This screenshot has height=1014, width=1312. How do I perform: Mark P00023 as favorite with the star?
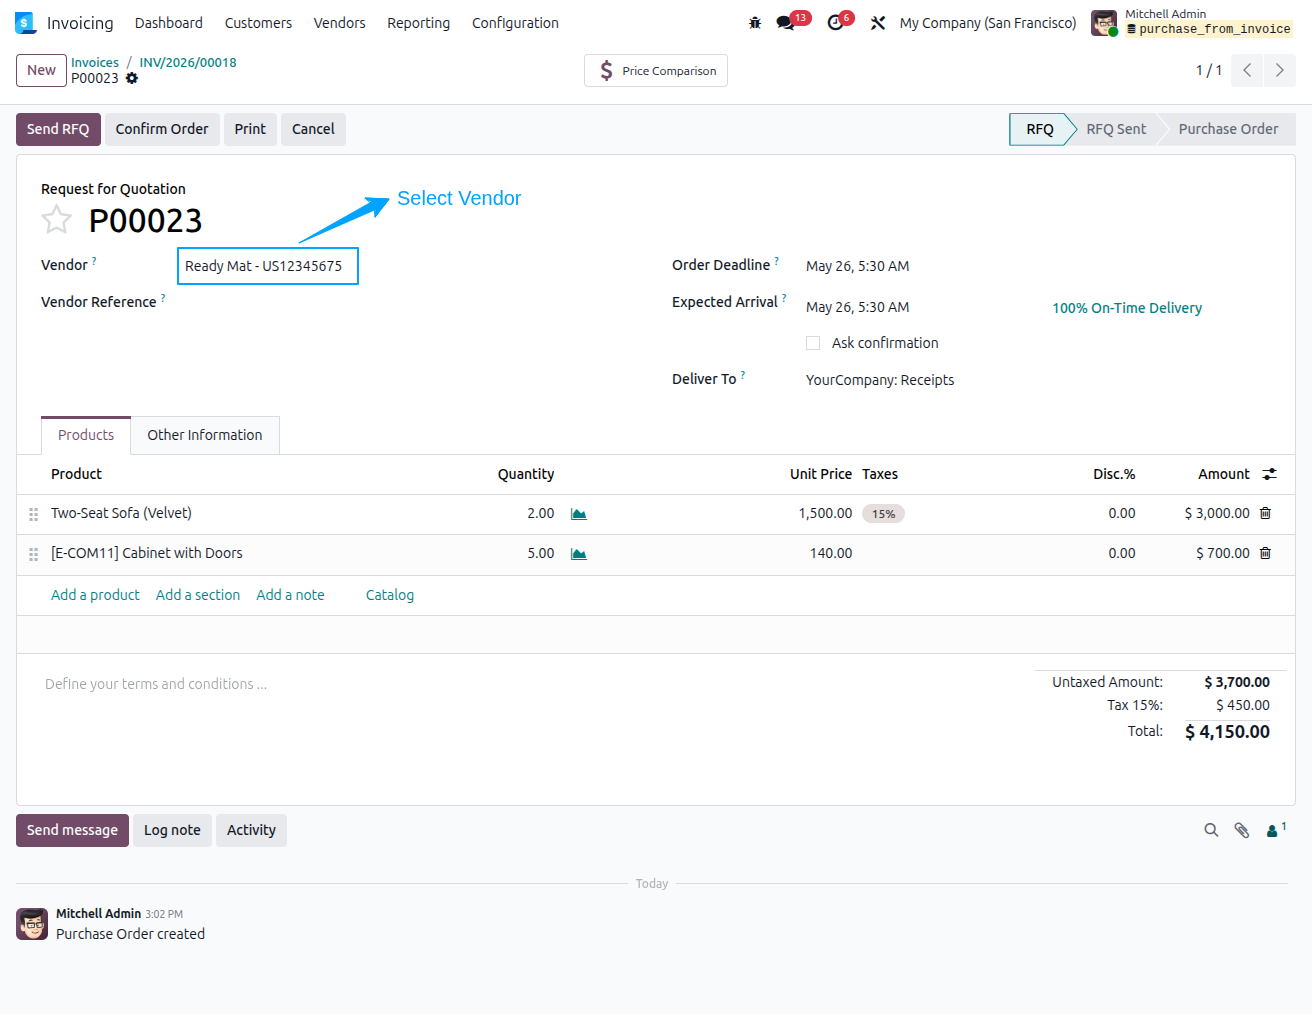57,220
